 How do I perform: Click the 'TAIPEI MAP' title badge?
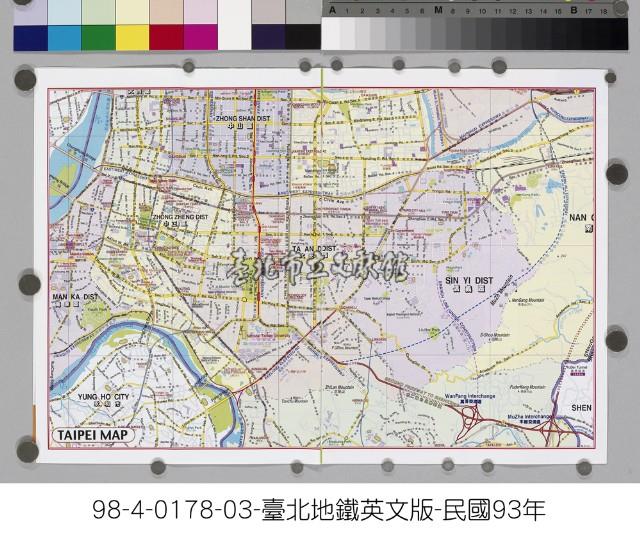point(93,435)
